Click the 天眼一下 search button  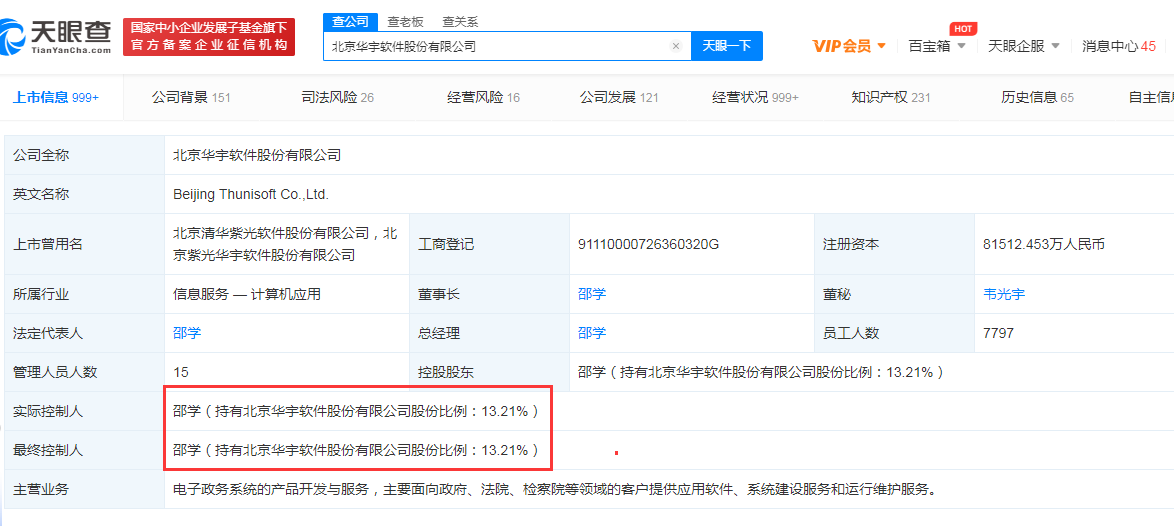tap(726, 46)
